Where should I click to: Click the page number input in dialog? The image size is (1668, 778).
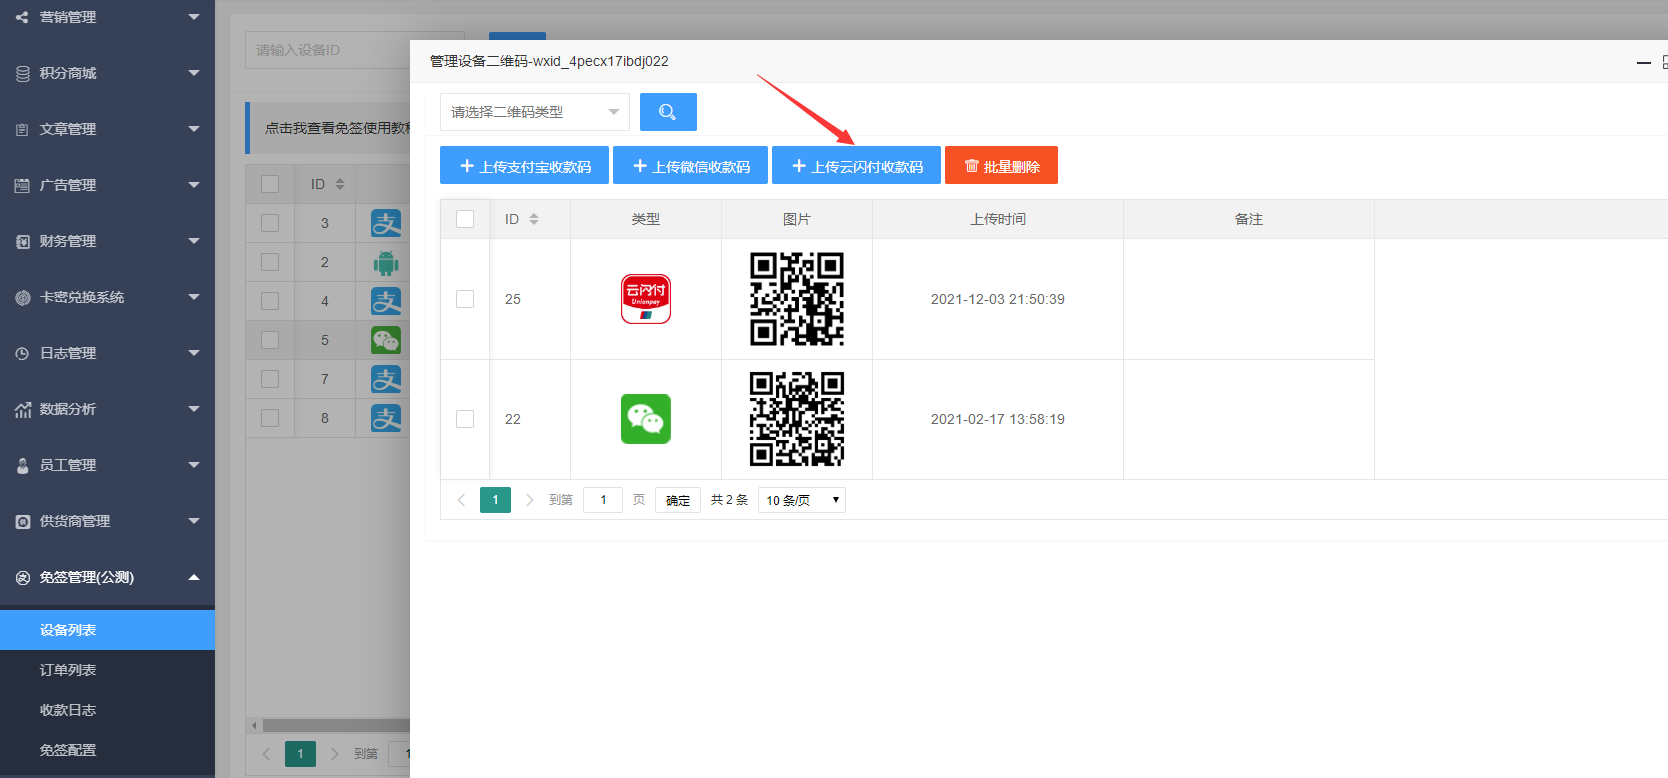point(603,500)
